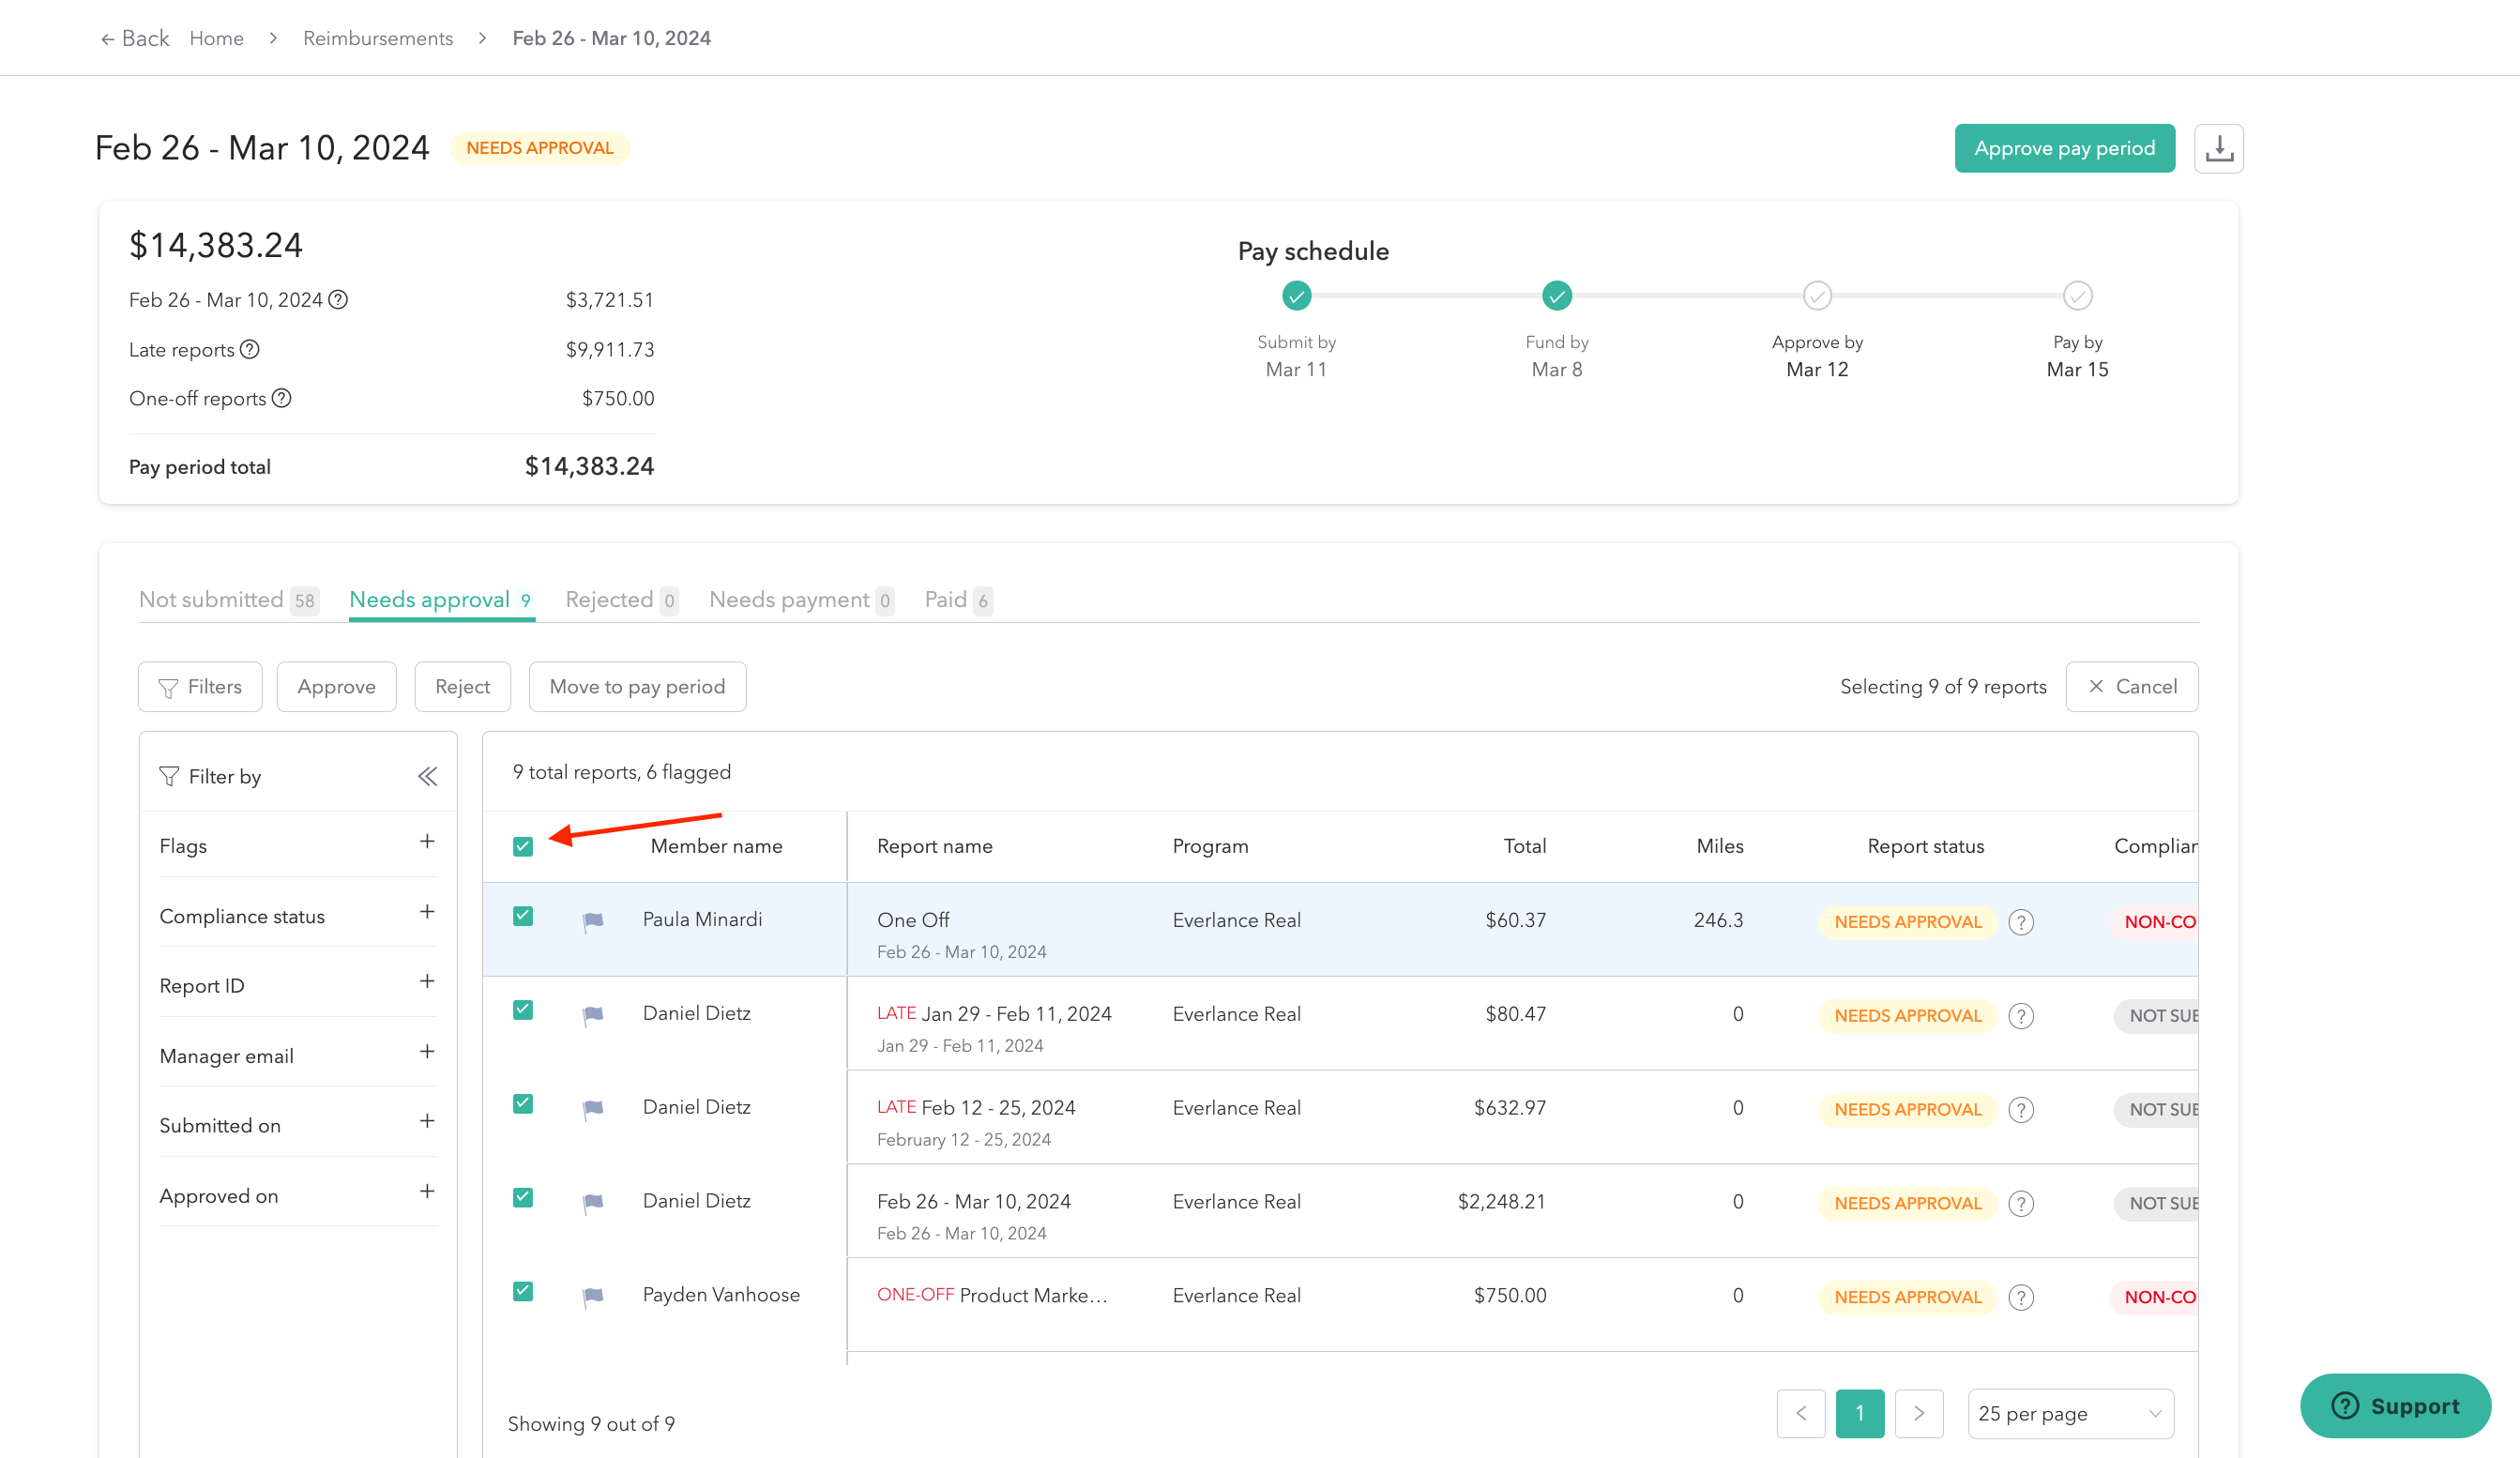Viewport: 2520px width, 1458px height.
Task: Click help icon next to Late reports
Action: click(x=250, y=349)
